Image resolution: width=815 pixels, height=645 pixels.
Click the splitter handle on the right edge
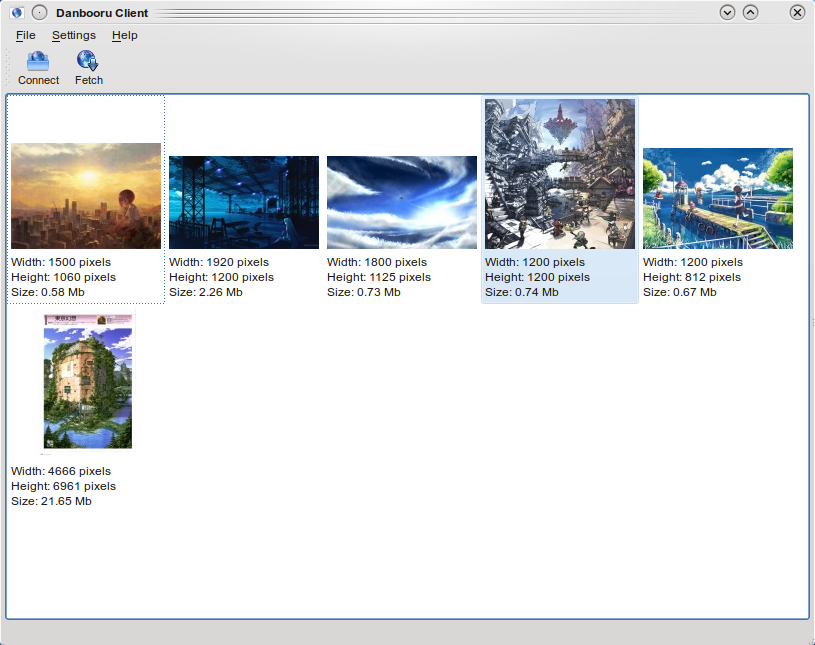coord(812,321)
